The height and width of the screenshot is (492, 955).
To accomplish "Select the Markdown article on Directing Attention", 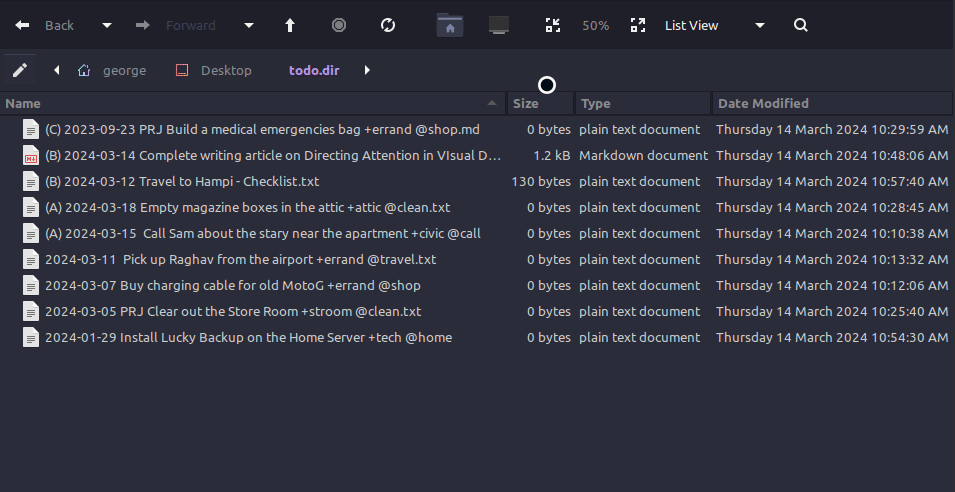I will coord(272,155).
